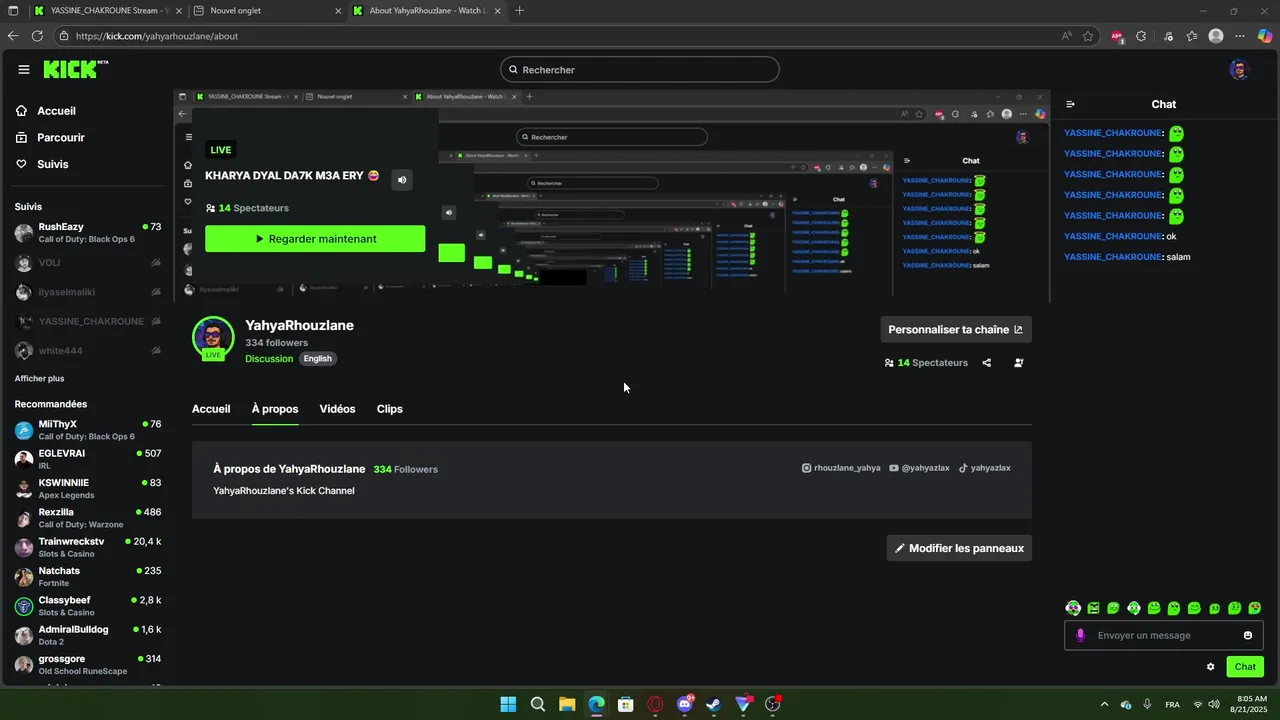Viewport: 1280px width, 720px height.
Task: Go back with the browser back arrow
Action: click(x=13, y=36)
